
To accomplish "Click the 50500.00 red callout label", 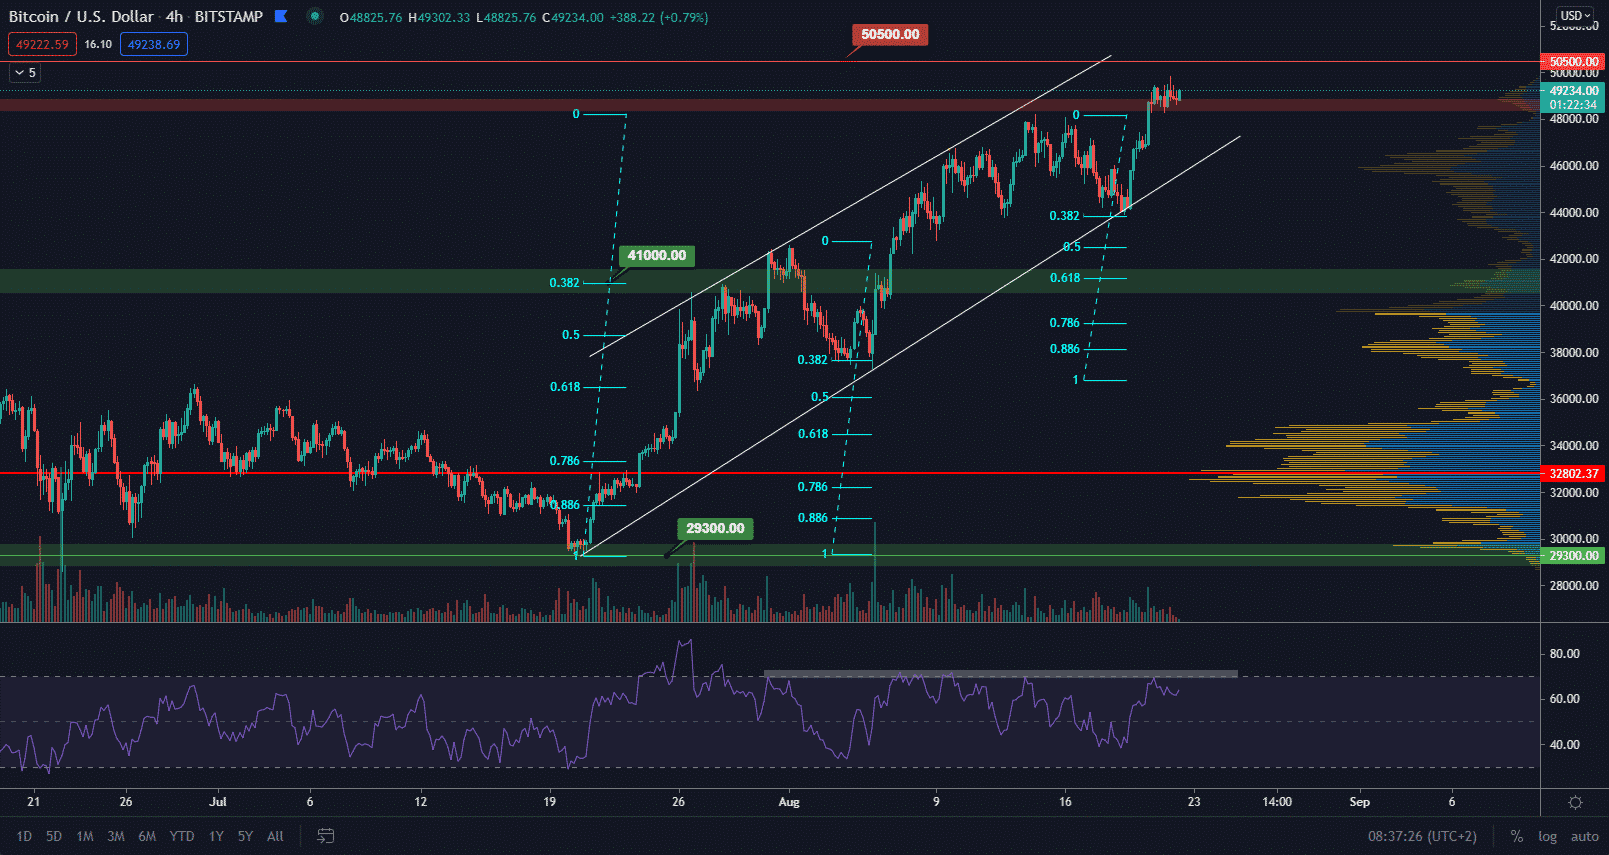I will click(x=890, y=35).
